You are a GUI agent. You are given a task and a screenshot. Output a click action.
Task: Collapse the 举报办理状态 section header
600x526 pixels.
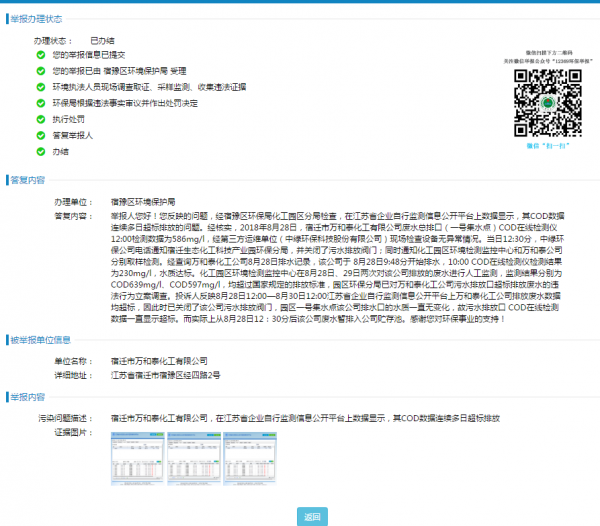pos(35,18)
